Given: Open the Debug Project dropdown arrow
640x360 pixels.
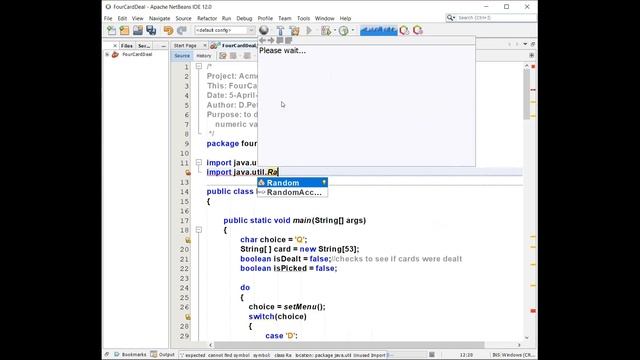Looking at the screenshot, I should click(x=335, y=30).
